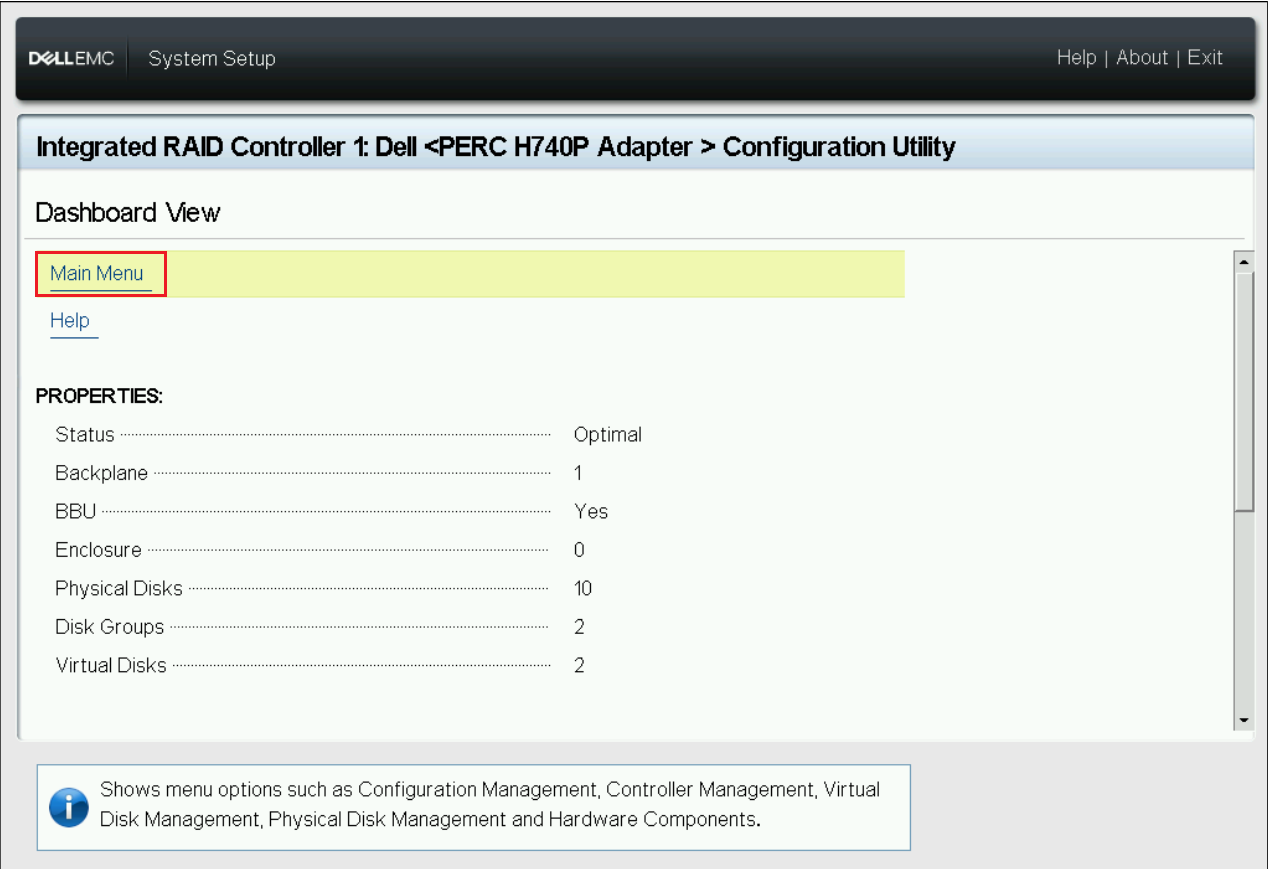
Task: Click the Integrated RAID Controller title text
Action: pos(496,147)
